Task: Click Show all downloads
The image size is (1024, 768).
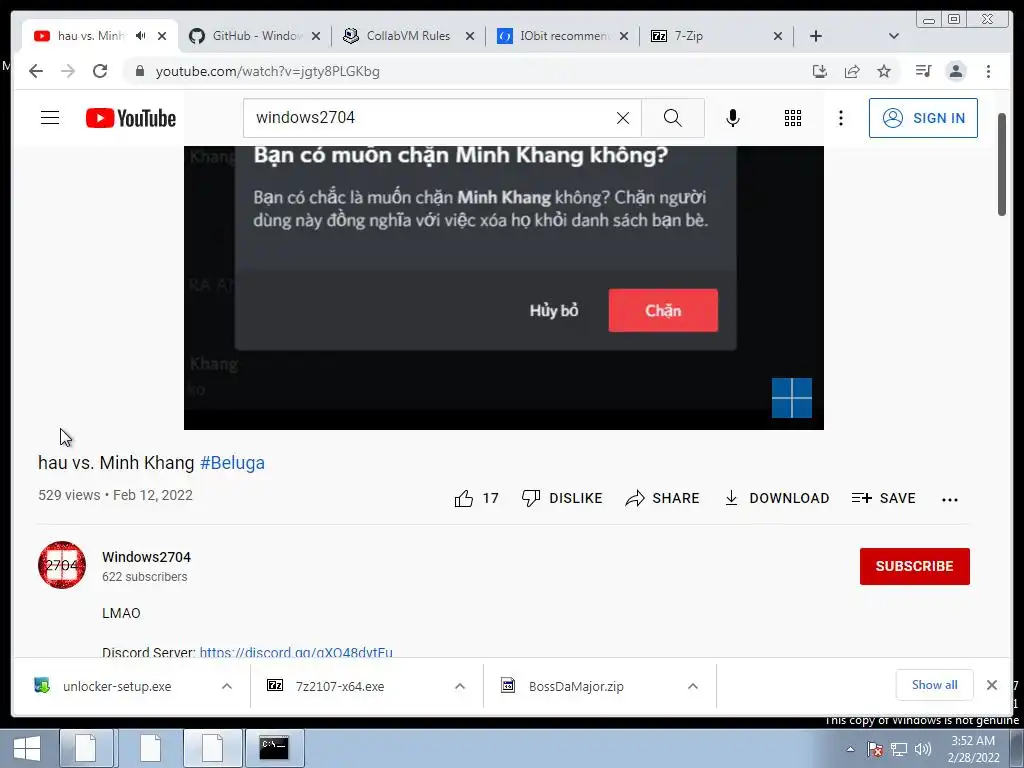Action: (x=935, y=685)
